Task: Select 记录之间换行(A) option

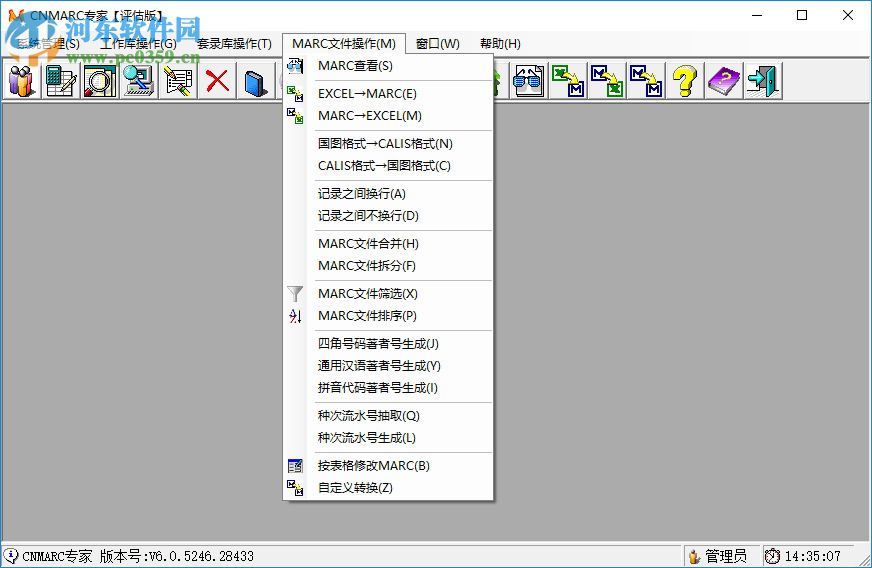Action: (388, 194)
